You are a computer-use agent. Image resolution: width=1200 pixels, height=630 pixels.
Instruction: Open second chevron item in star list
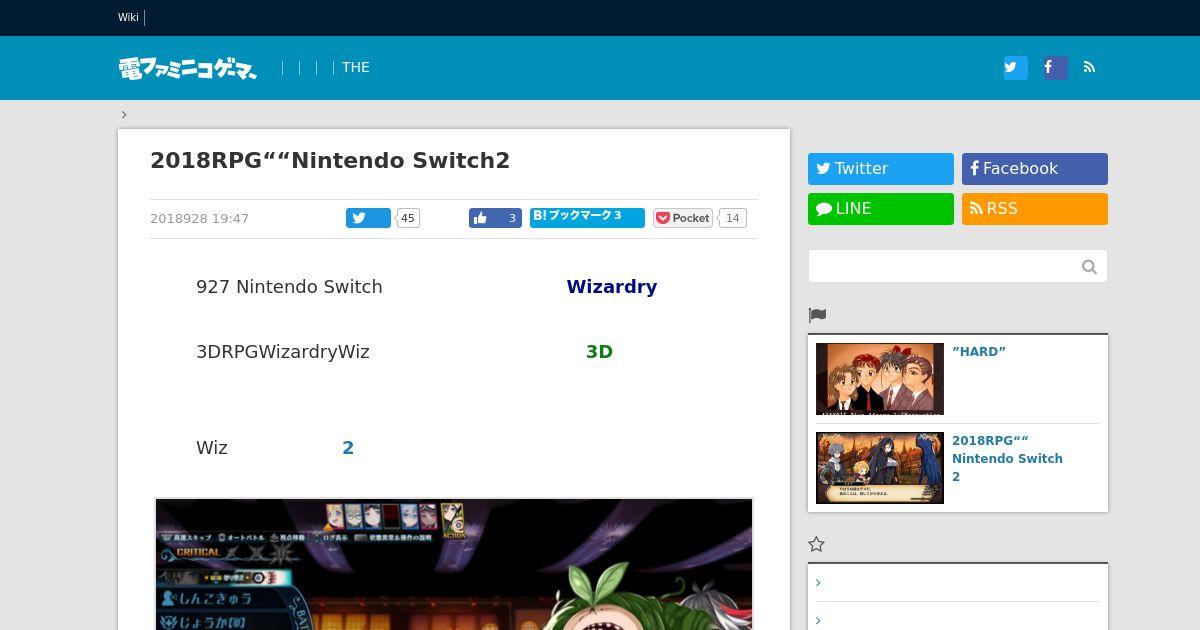pyautogui.click(x=818, y=621)
